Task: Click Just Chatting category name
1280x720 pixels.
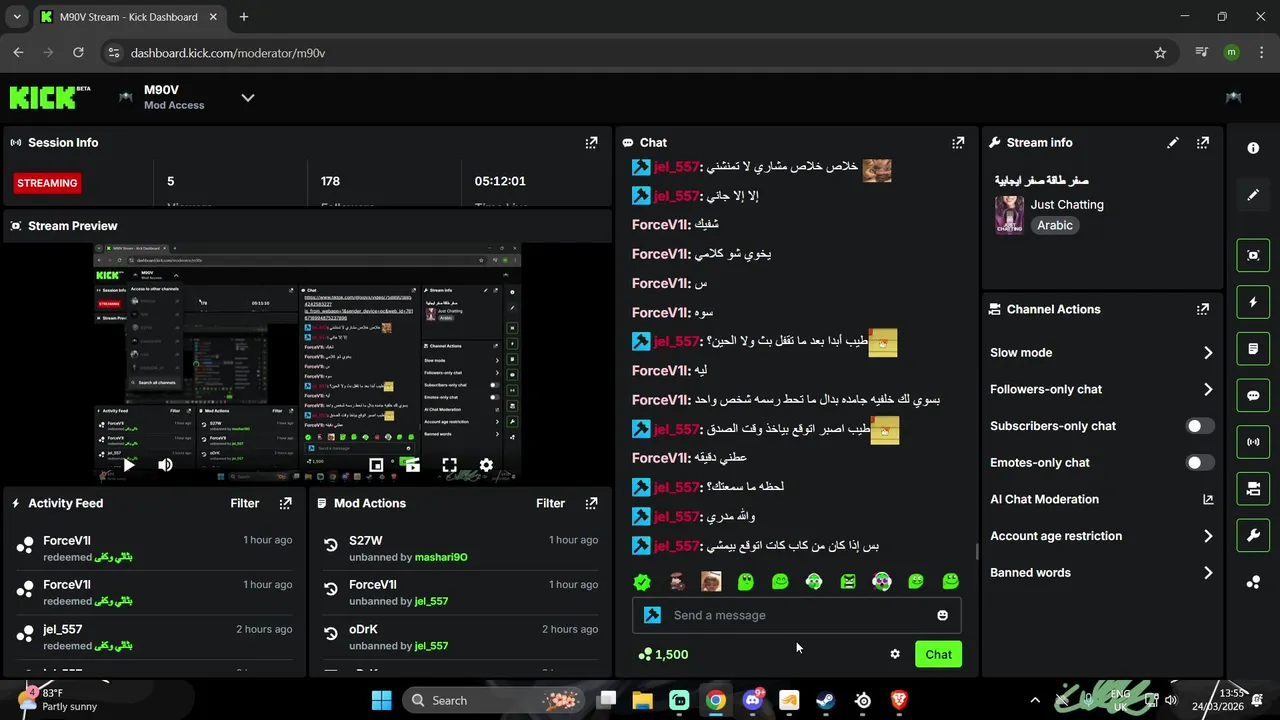Action: click(1067, 204)
